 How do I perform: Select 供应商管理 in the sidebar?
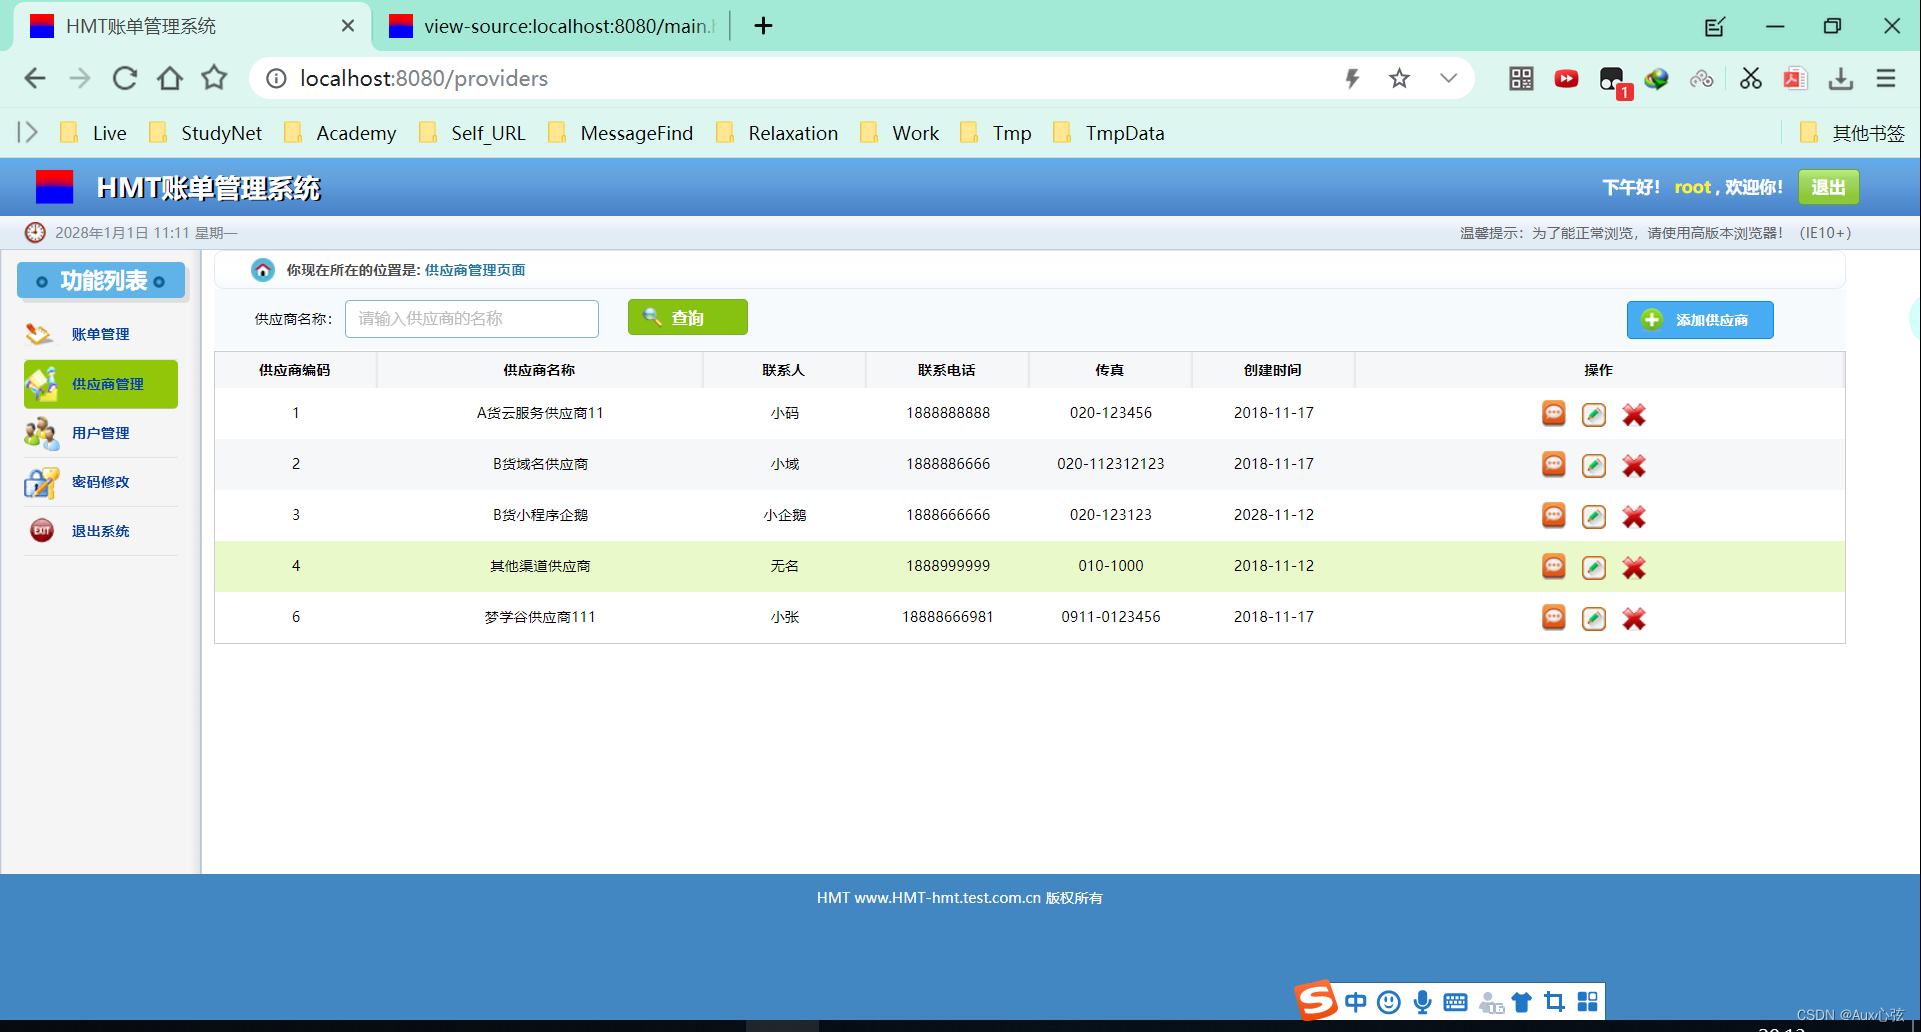coord(100,384)
